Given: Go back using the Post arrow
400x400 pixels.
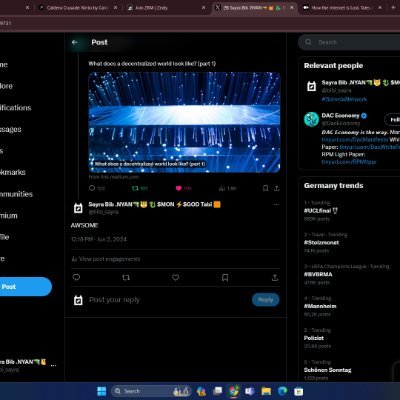Looking at the screenshot, I should tap(75, 42).
